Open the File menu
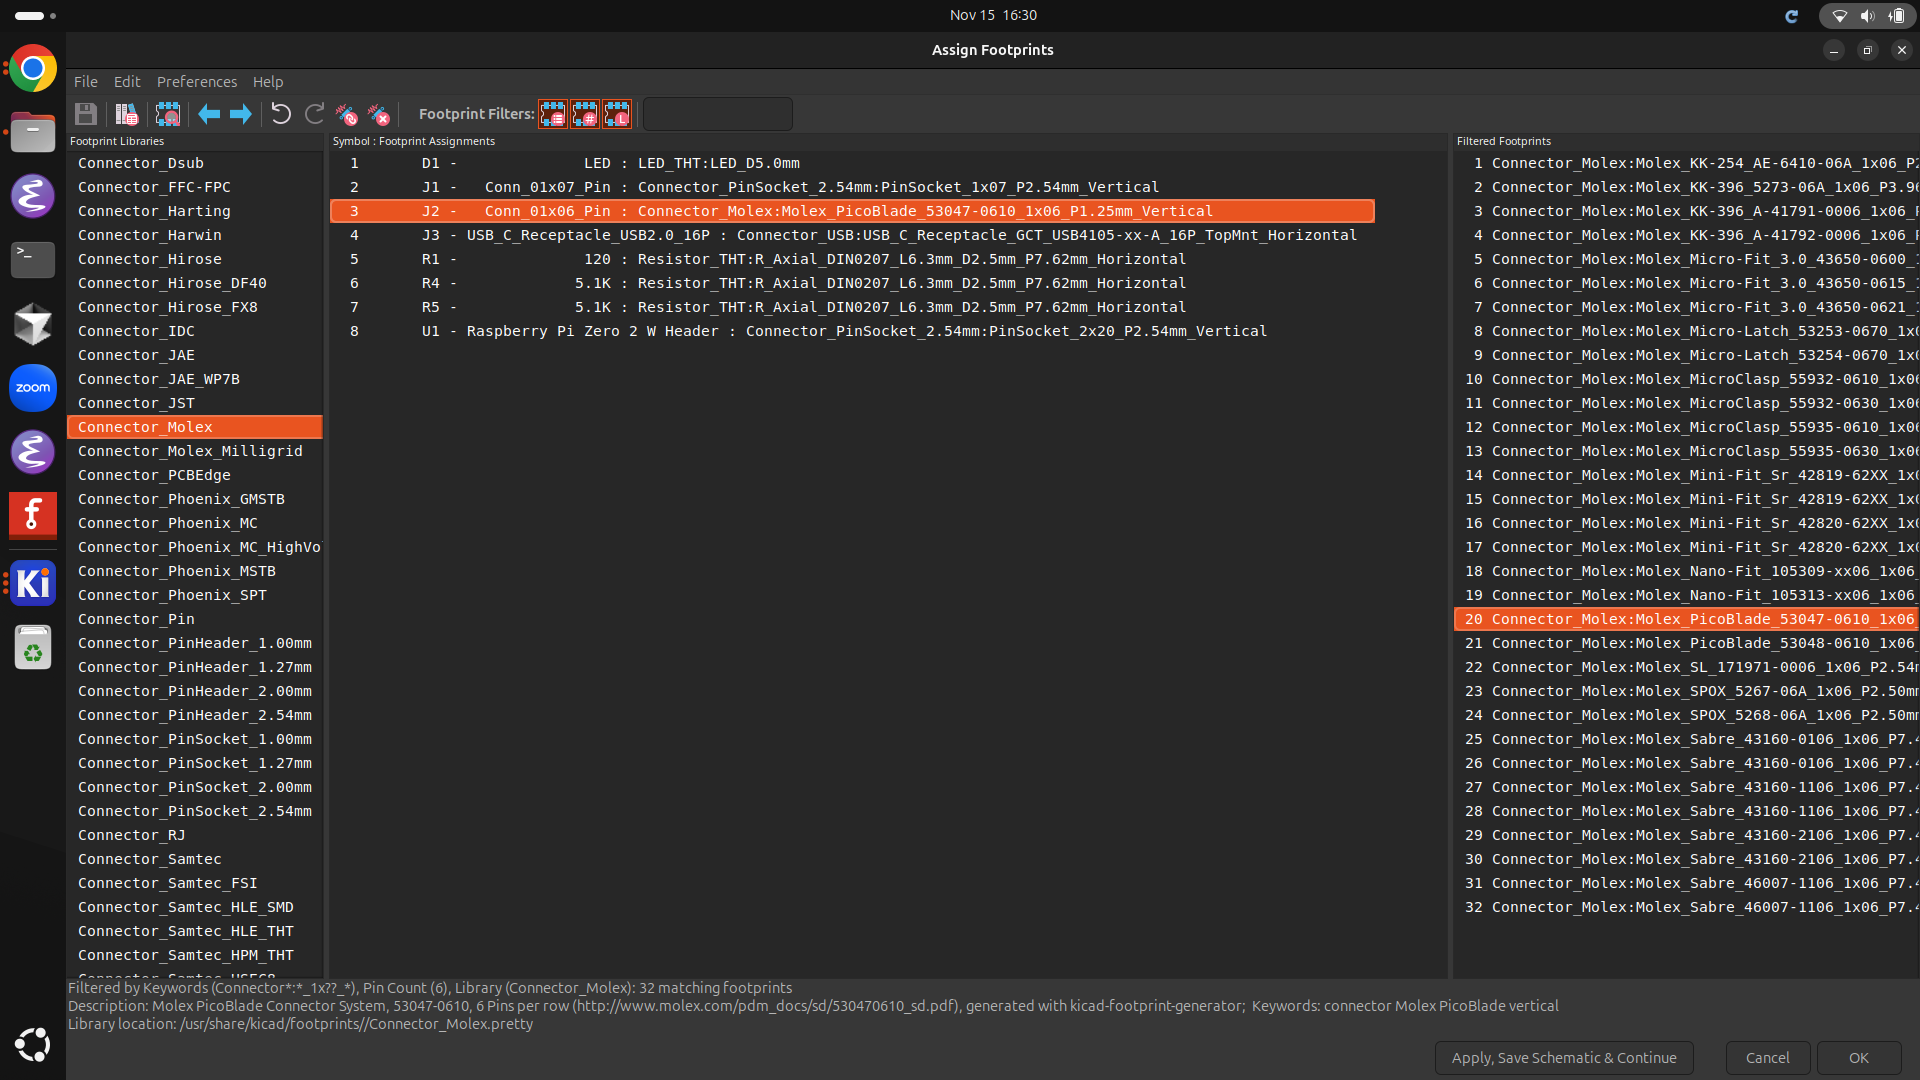Image resolution: width=1920 pixels, height=1080 pixels. (x=86, y=82)
